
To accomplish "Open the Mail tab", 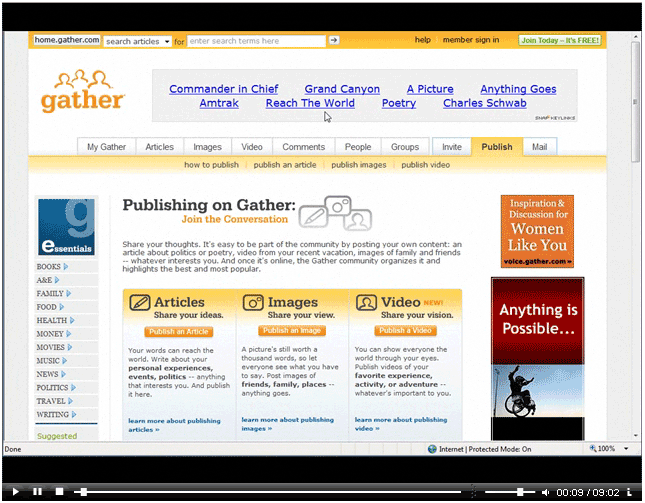I will pos(539,147).
